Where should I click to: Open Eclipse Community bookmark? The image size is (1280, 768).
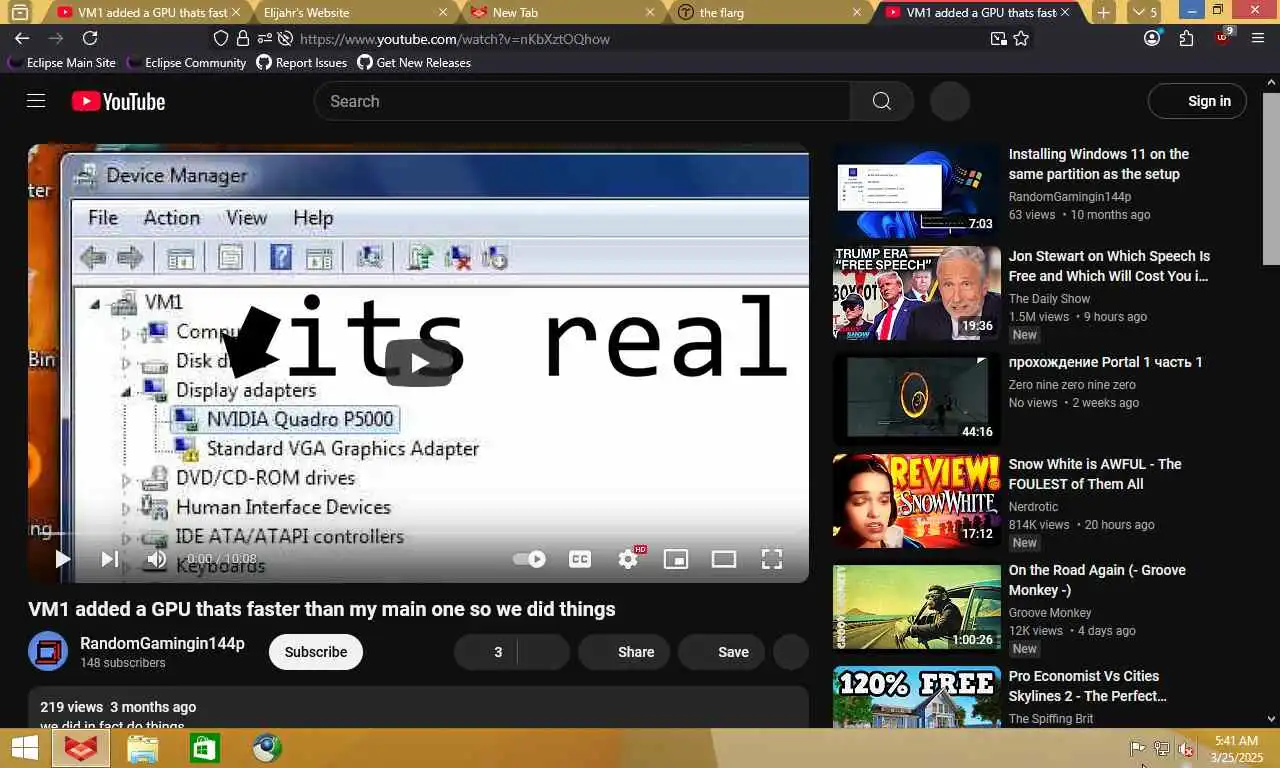point(186,62)
